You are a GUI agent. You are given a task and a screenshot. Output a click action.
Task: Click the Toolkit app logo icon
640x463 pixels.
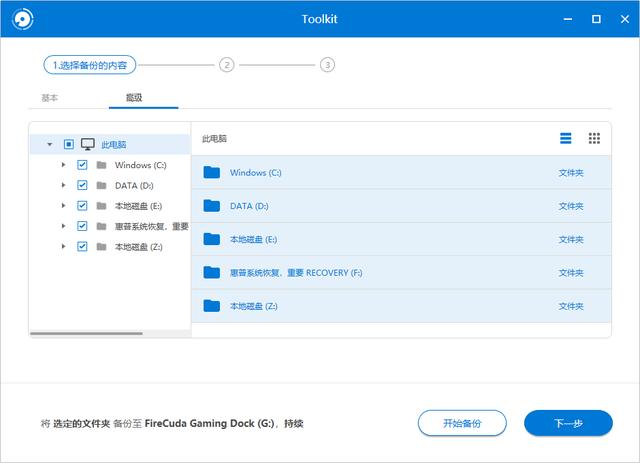coord(22,19)
